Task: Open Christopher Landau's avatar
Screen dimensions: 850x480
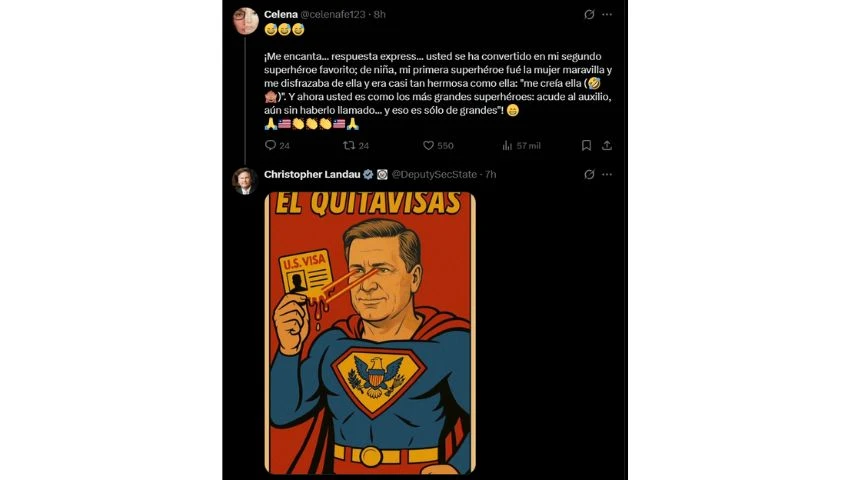Action: pos(245,180)
